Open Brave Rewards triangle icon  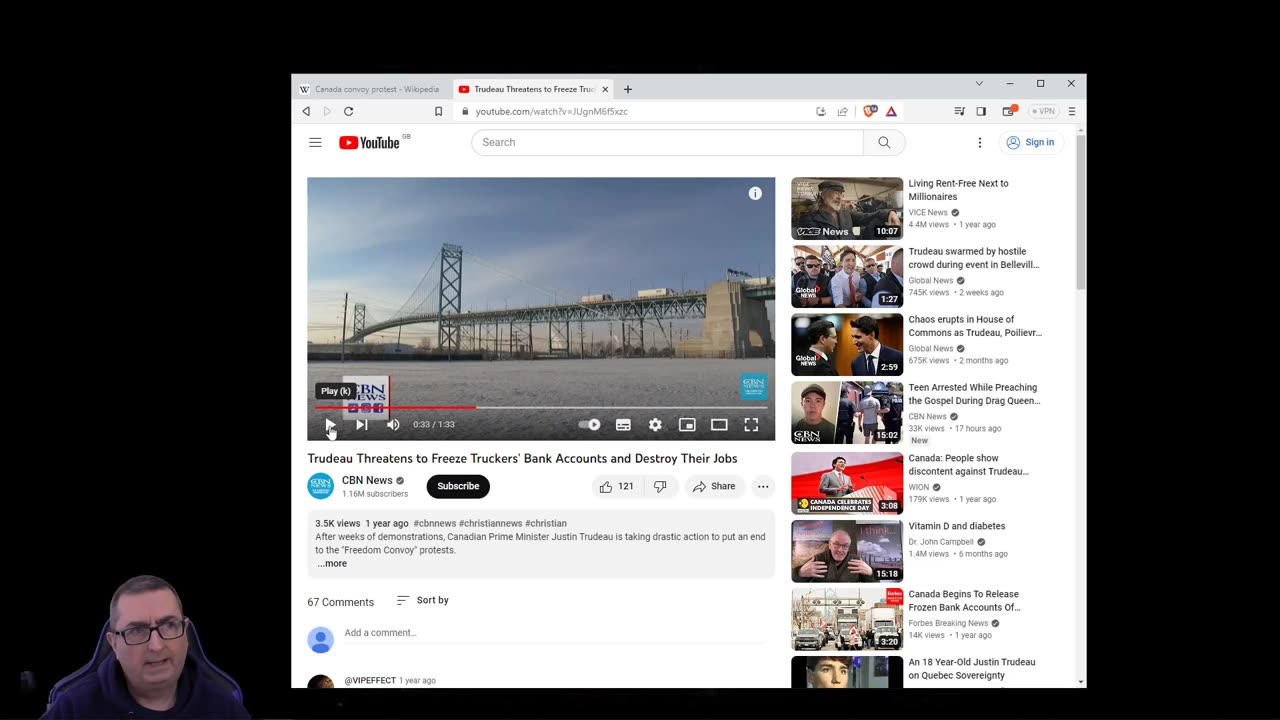click(891, 111)
